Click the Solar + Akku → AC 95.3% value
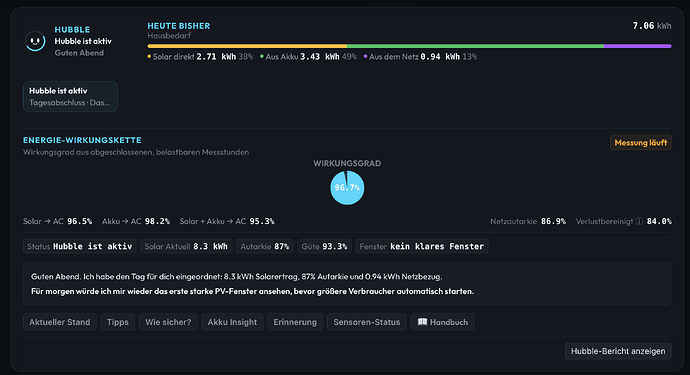 pyautogui.click(x=227, y=221)
